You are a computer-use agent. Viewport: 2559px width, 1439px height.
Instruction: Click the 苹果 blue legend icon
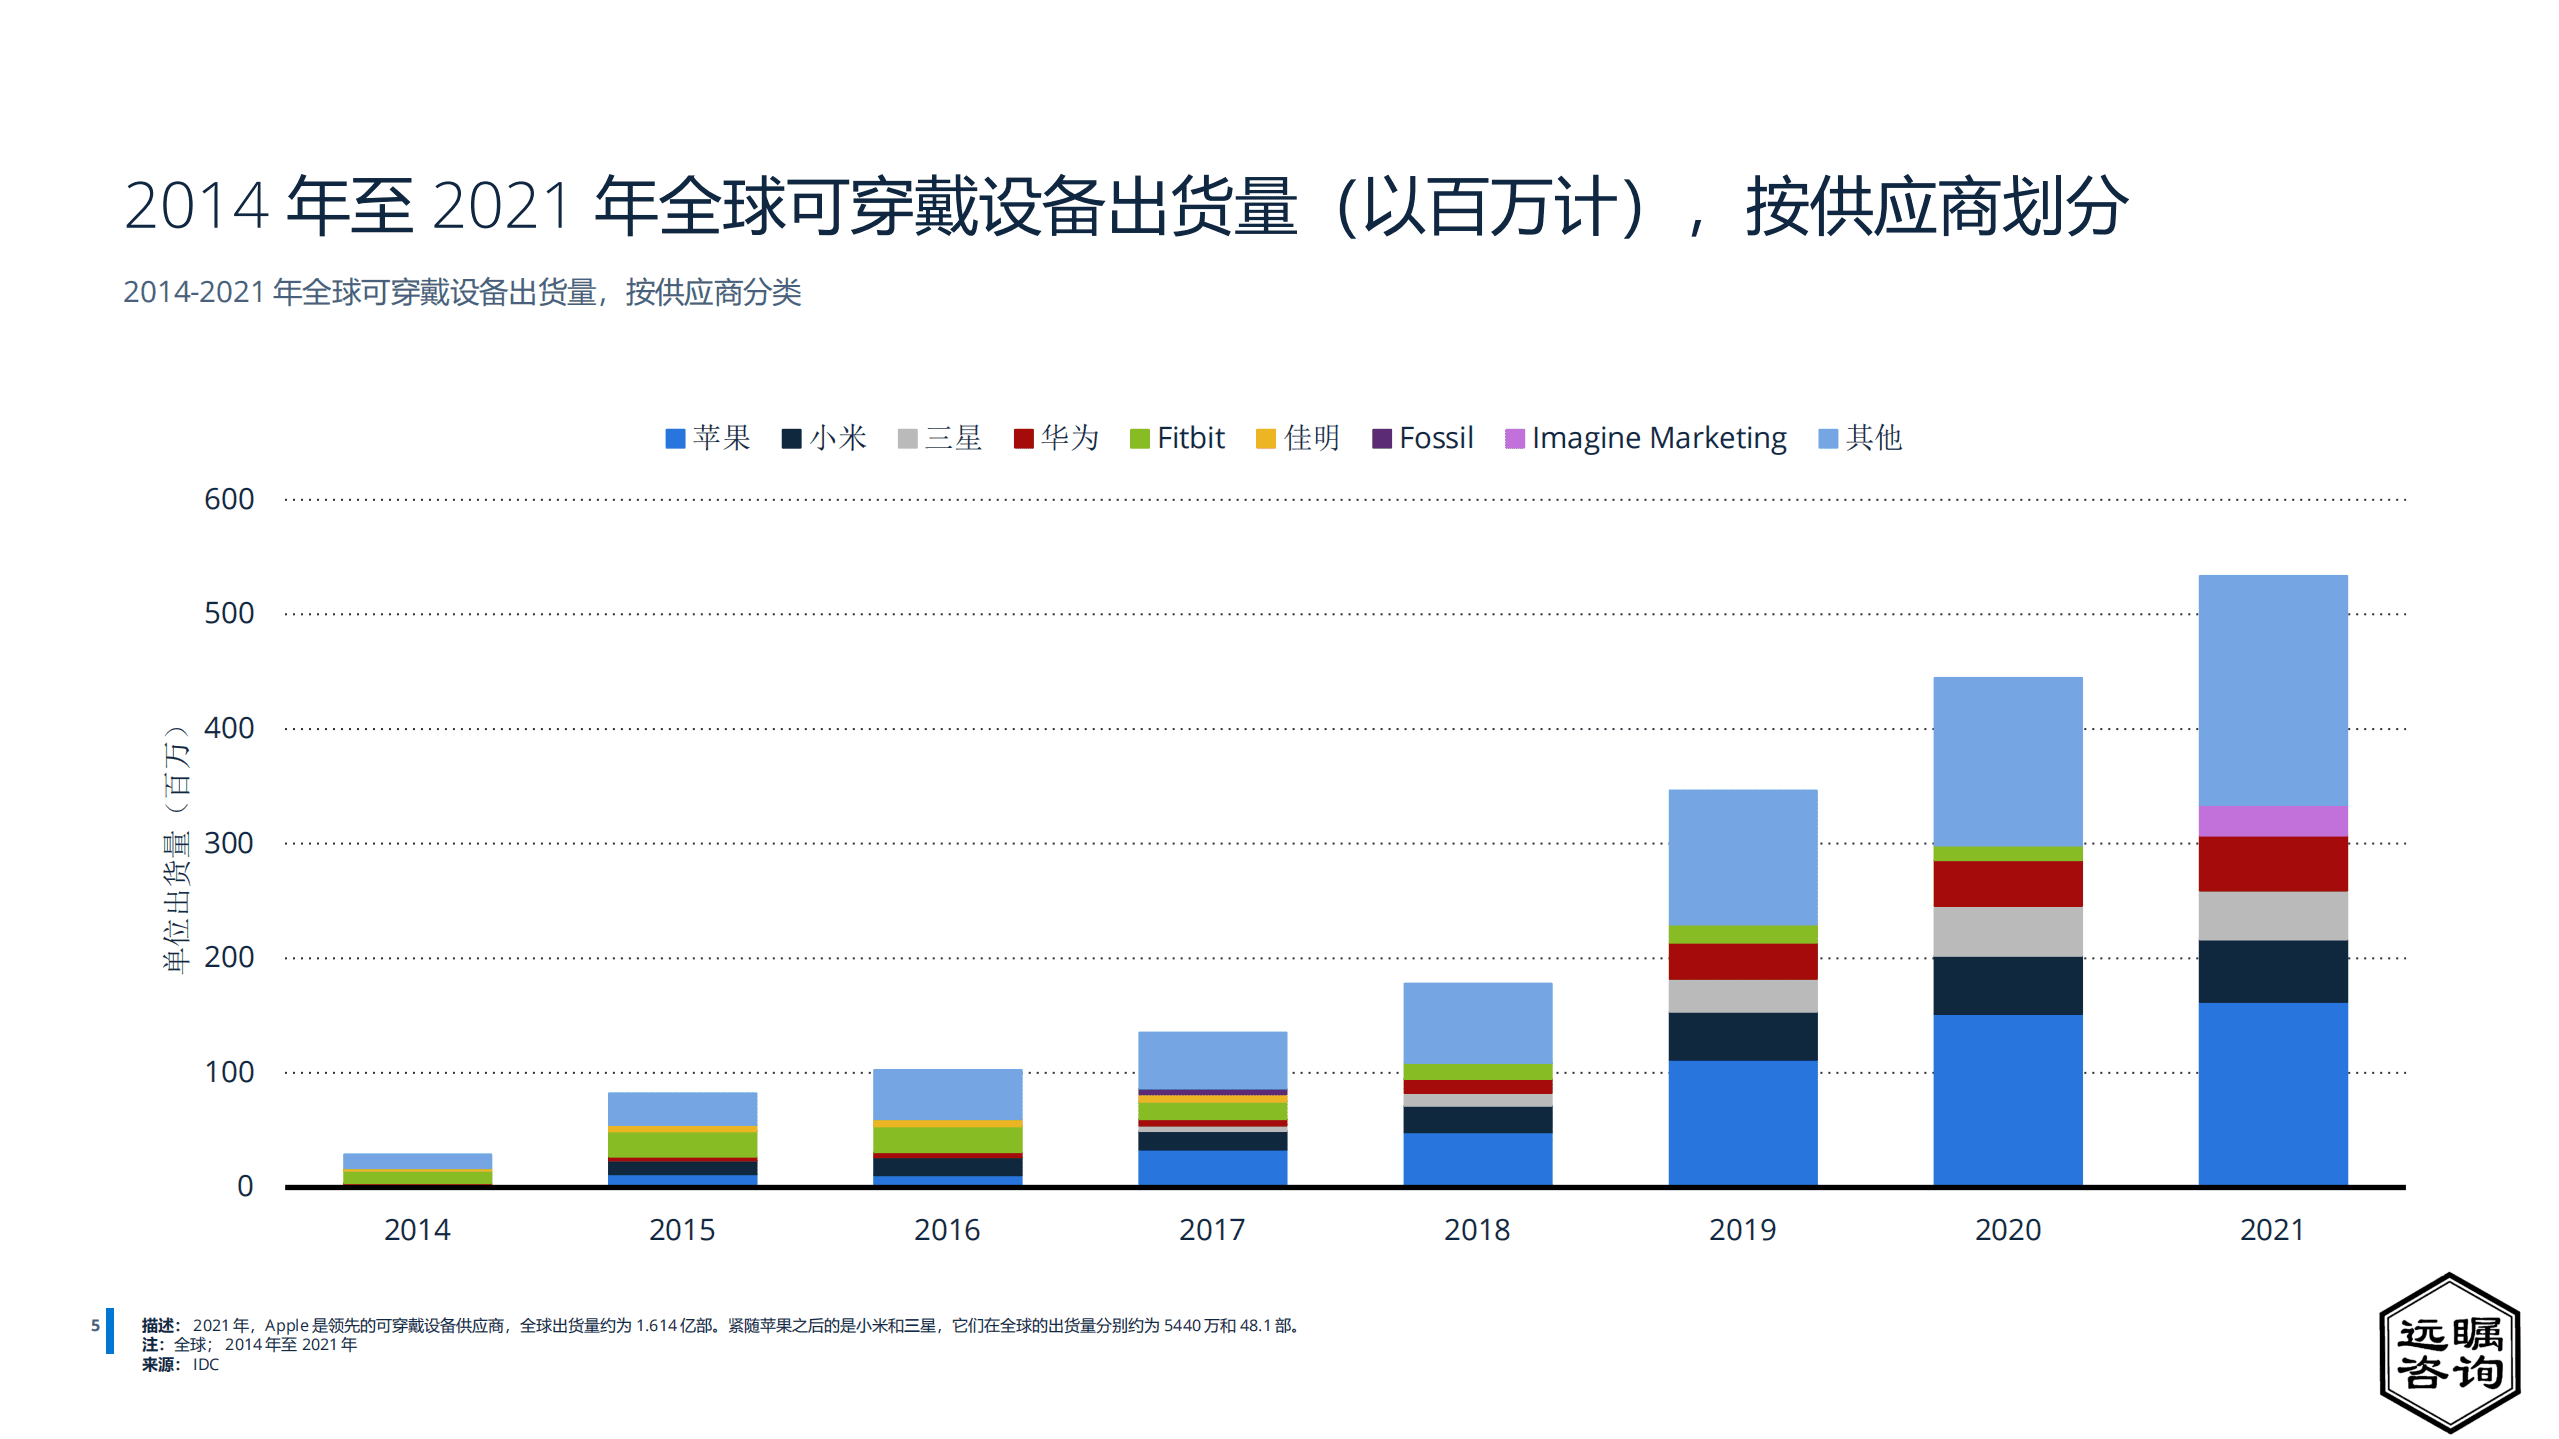676,437
